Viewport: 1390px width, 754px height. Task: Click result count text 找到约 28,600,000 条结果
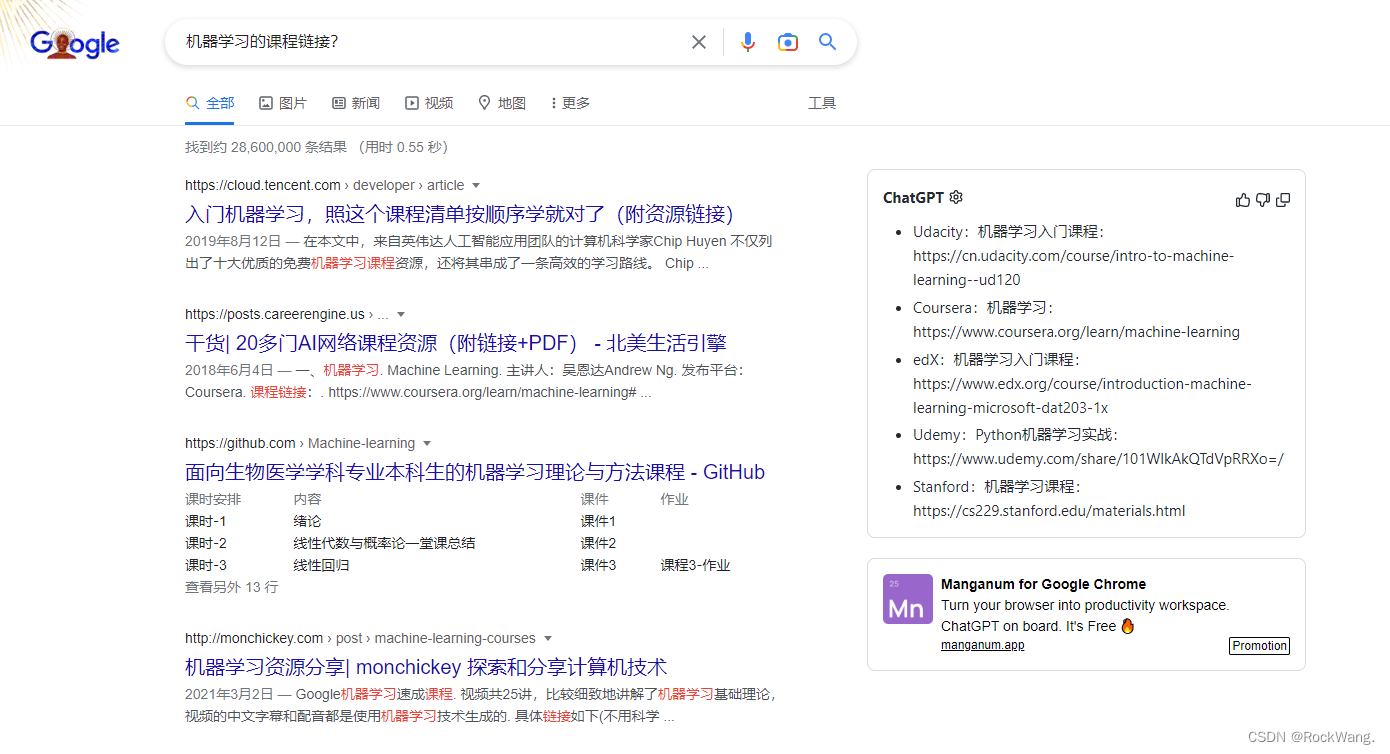pos(266,147)
